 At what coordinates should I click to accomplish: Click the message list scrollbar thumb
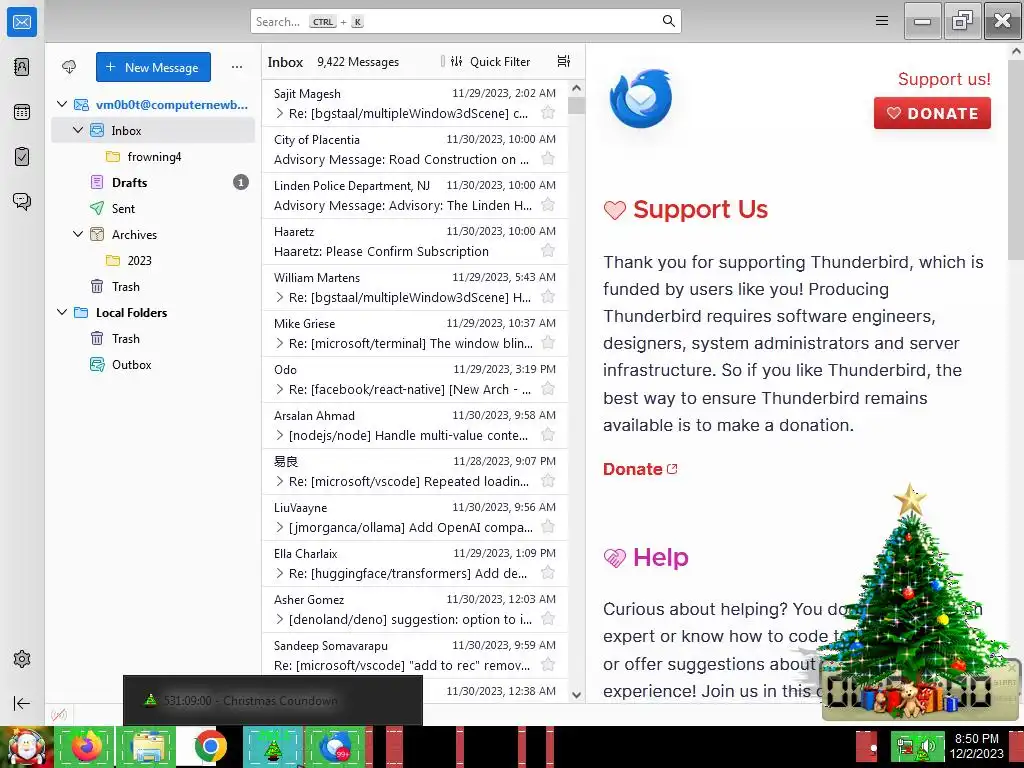tap(576, 105)
